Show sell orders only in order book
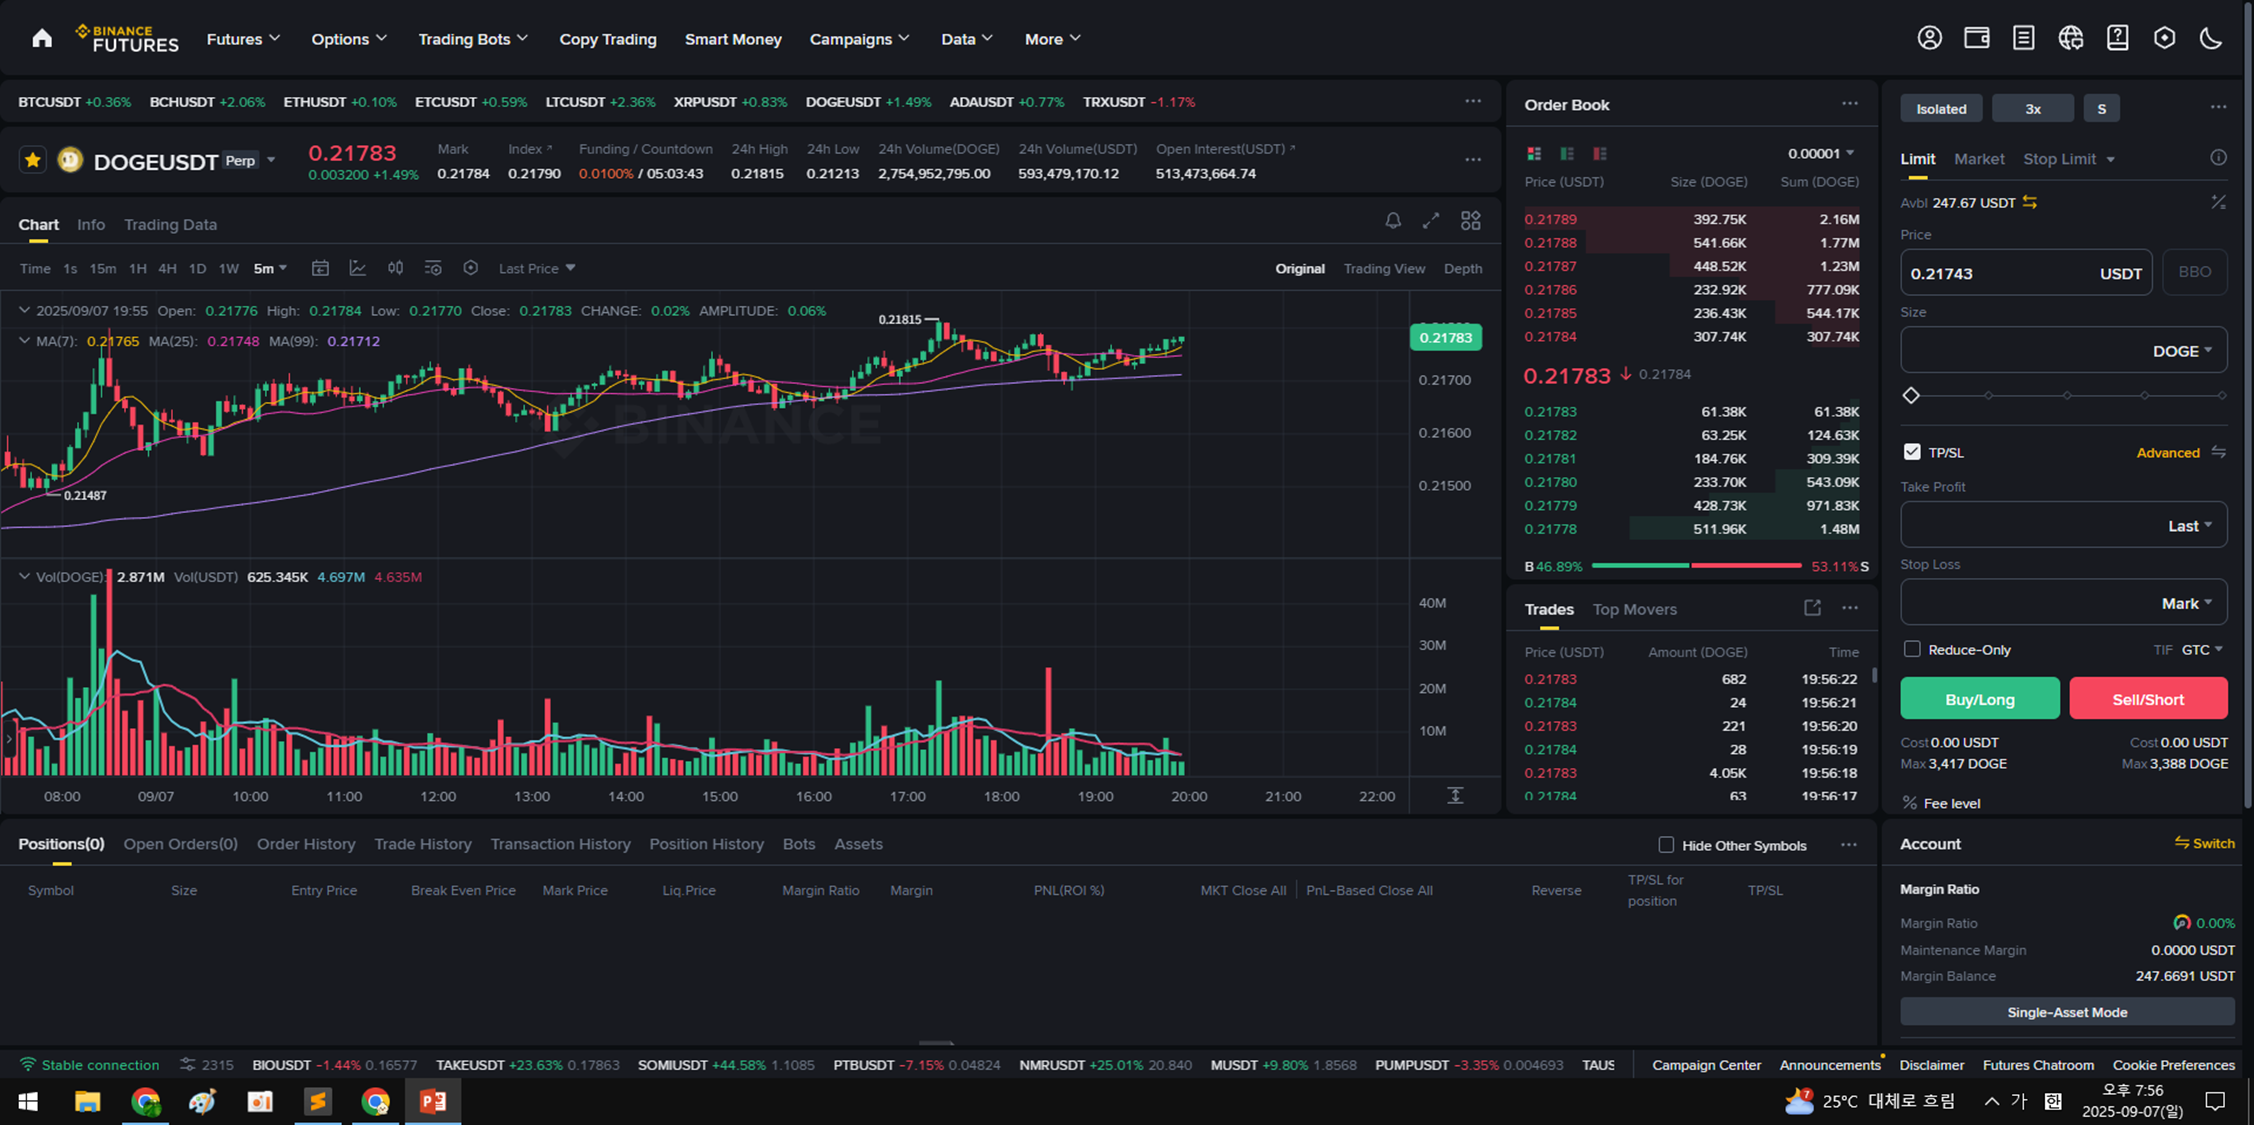The height and width of the screenshot is (1125, 2254). [x=1600, y=153]
